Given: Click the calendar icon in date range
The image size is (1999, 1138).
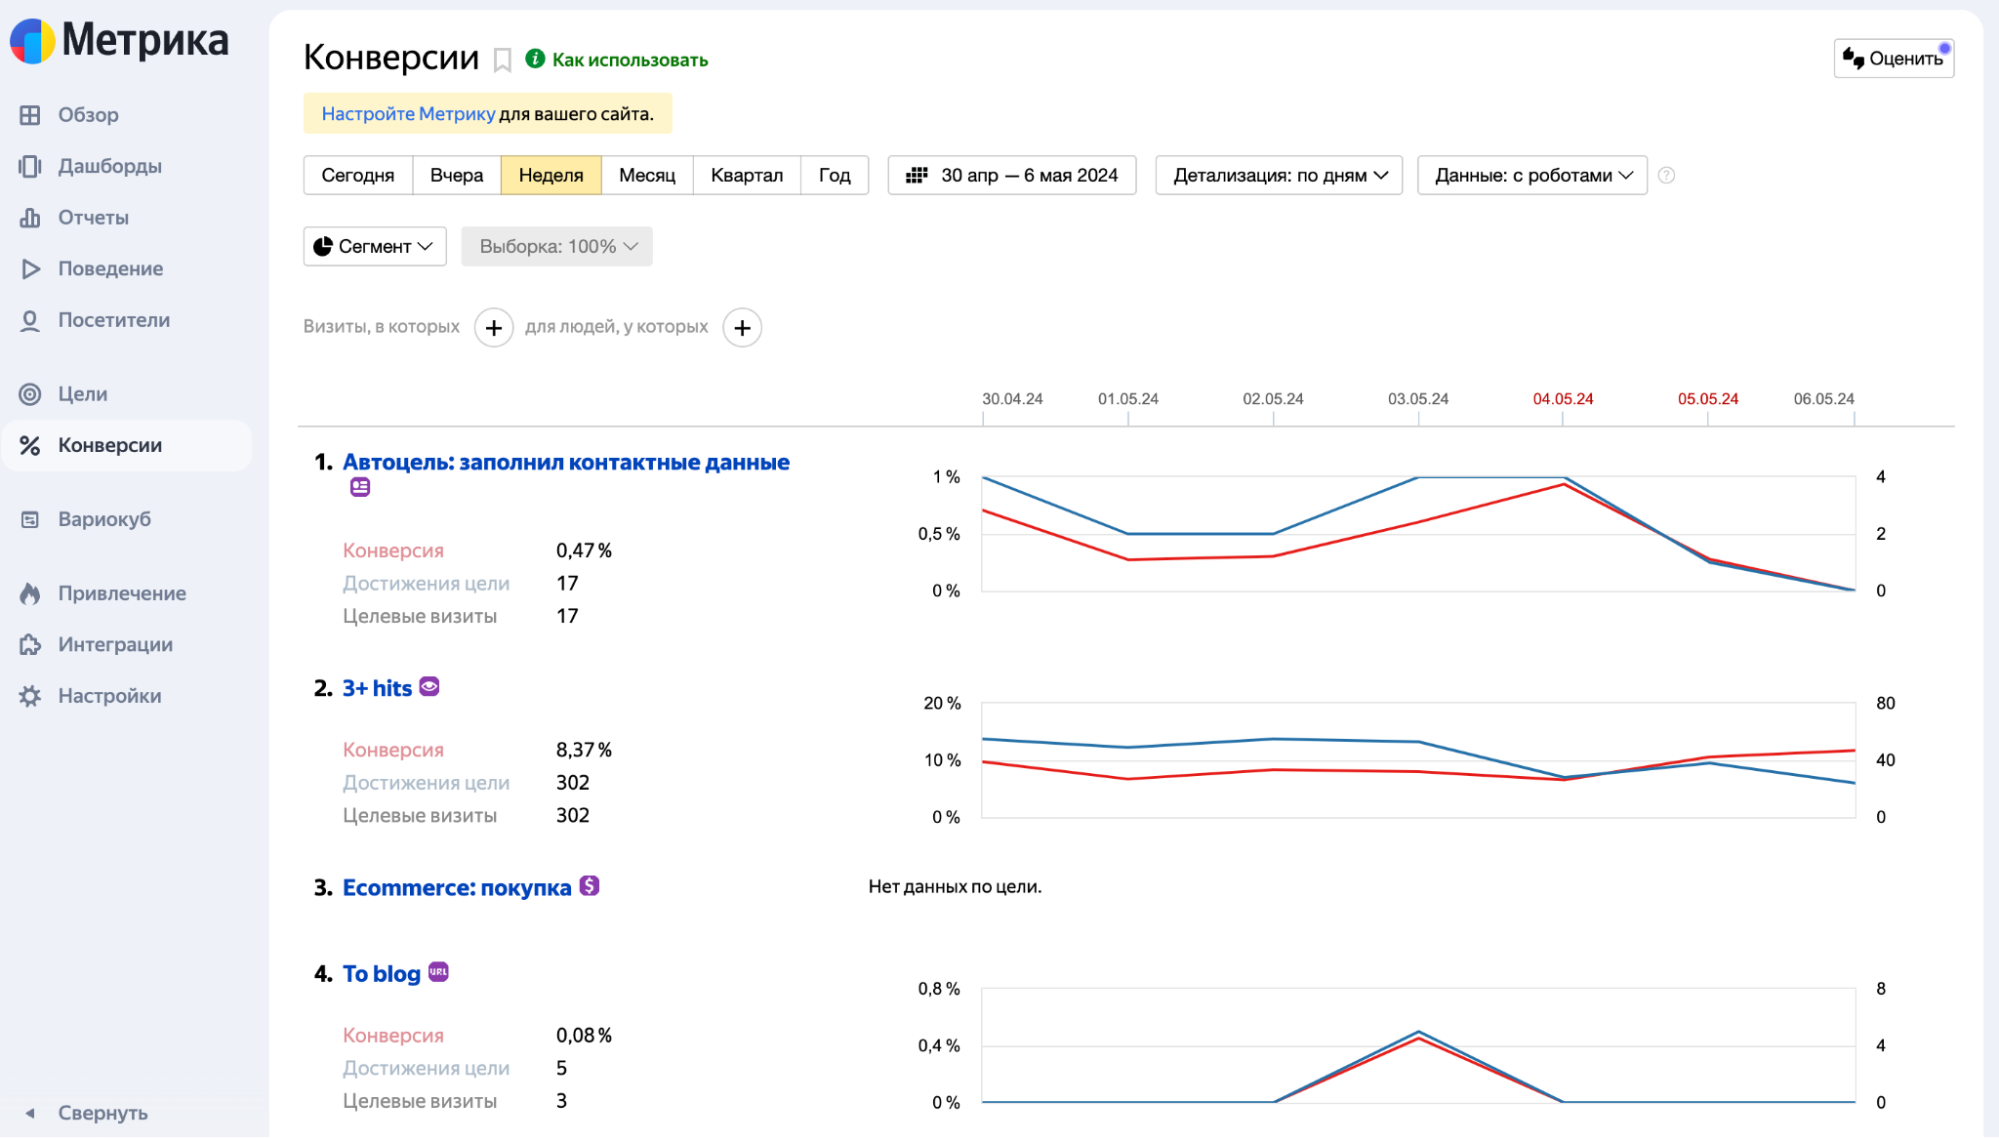Looking at the screenshot, I should [x=916, y=176].
